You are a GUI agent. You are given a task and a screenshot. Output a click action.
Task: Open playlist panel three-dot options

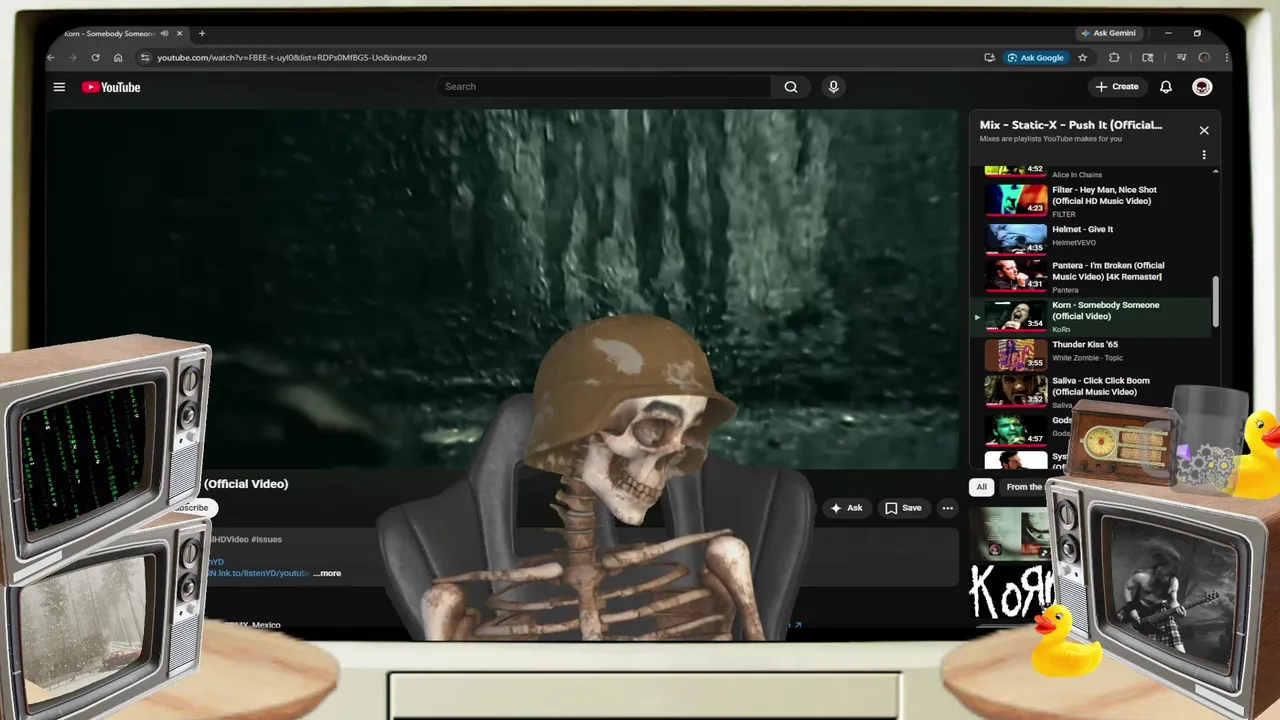point(1204,155)
